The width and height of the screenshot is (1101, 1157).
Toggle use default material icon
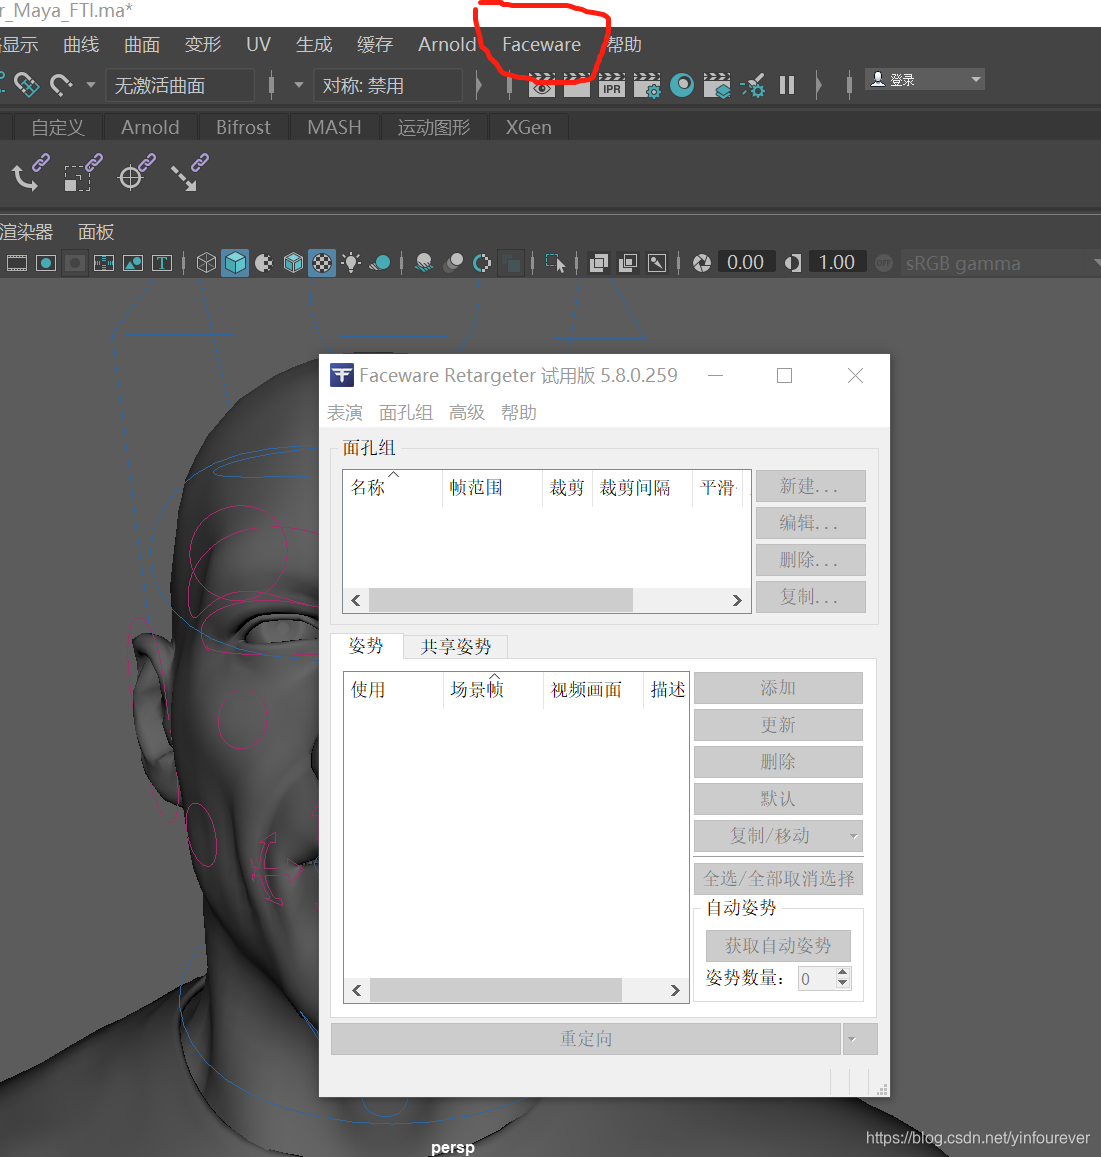[264, 263]
